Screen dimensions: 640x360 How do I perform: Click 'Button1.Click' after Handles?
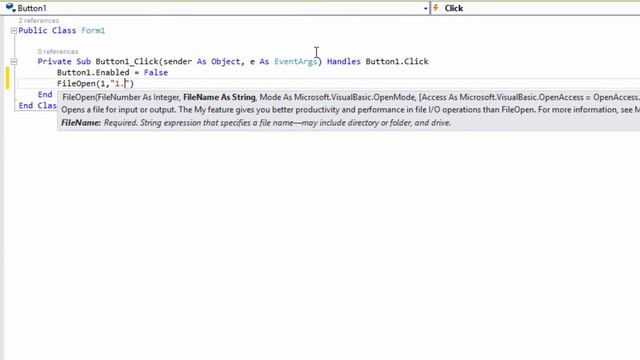[x=397, y=62]
